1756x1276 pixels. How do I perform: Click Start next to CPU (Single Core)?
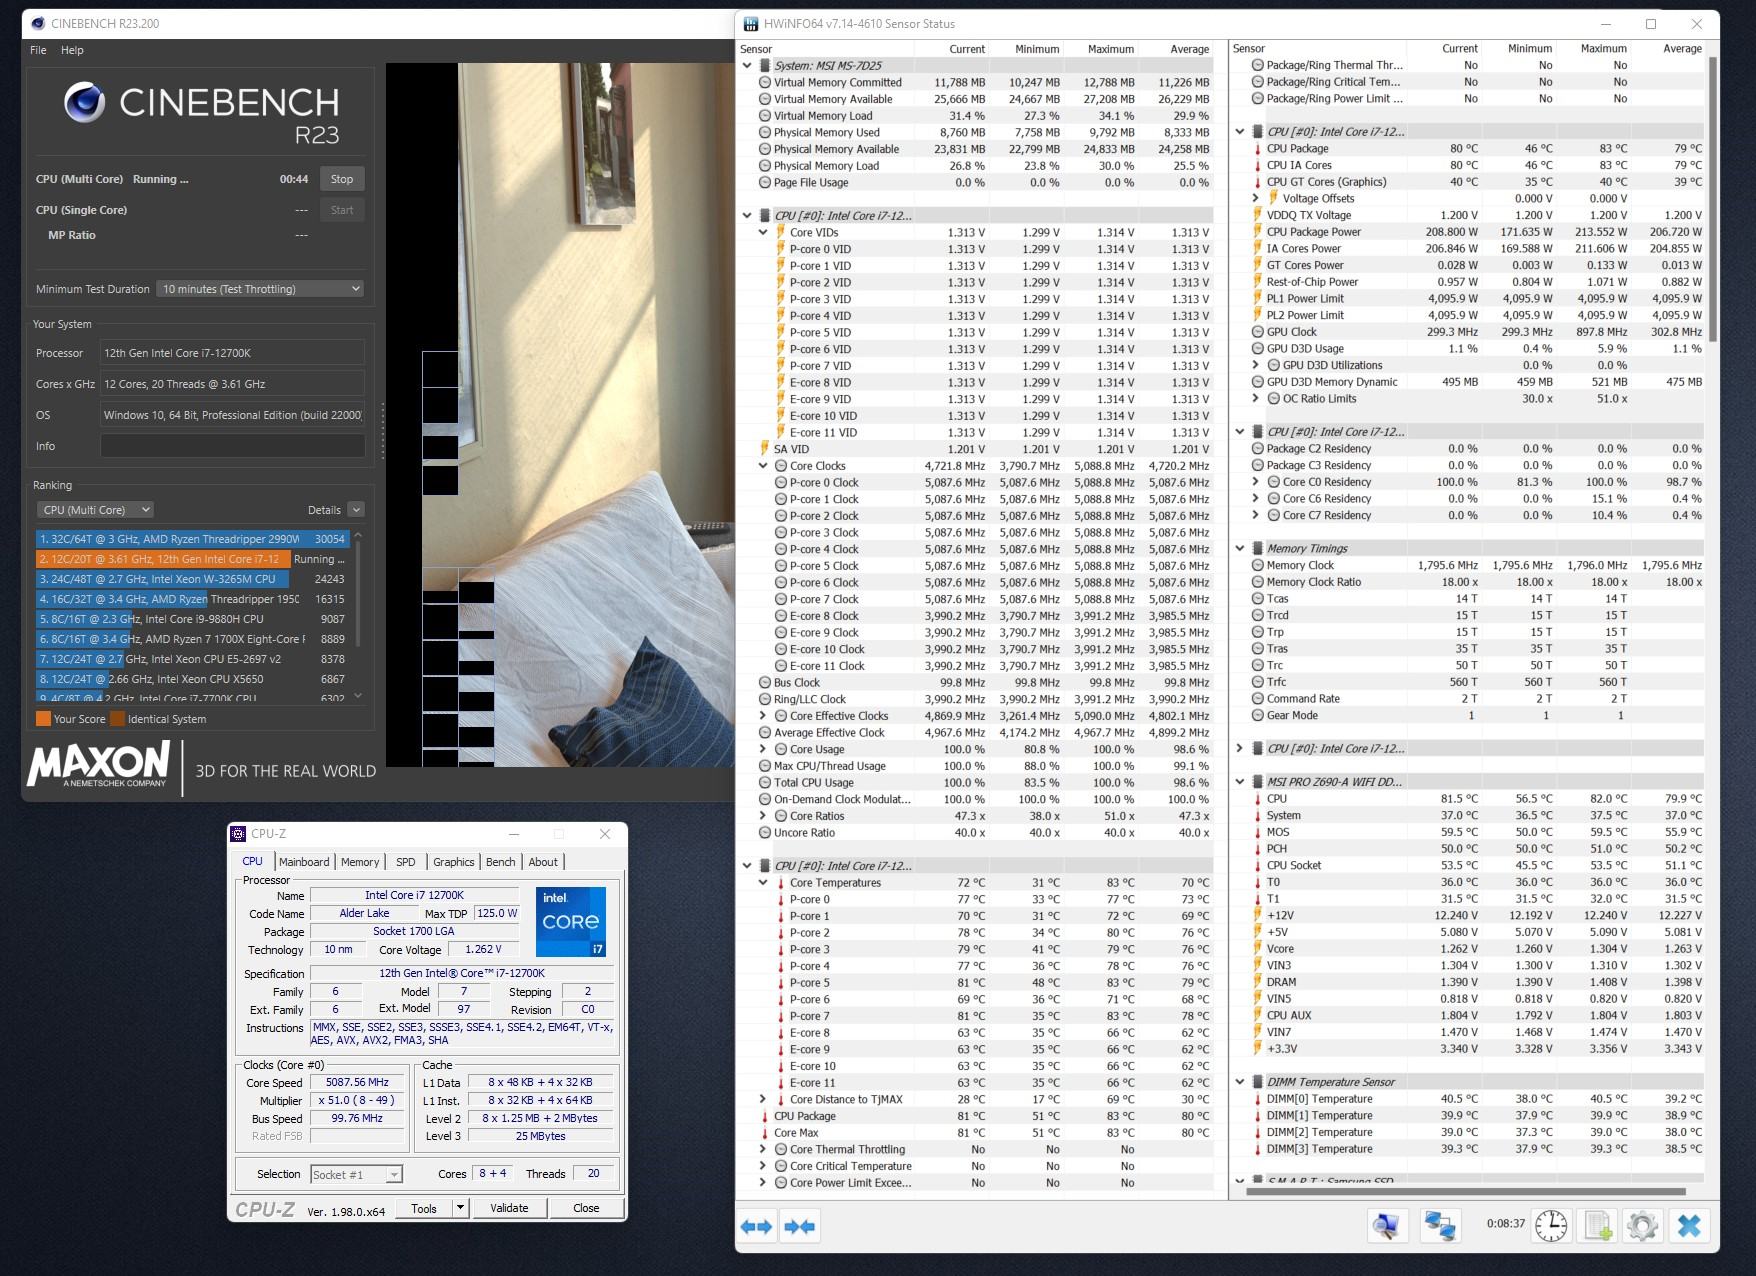tap(342, 210)
